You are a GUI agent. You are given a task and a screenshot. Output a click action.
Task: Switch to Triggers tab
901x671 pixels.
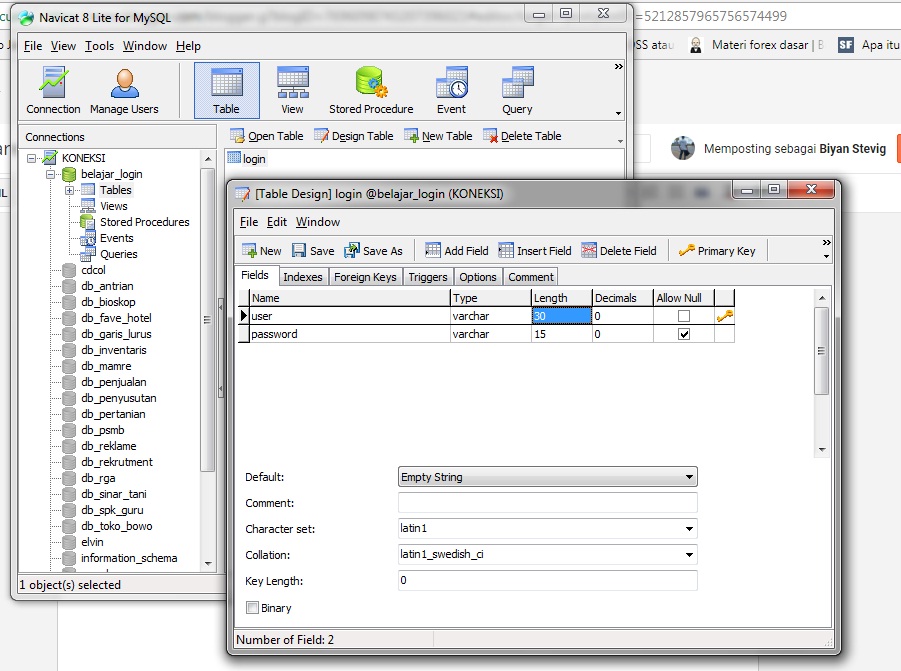428,277
